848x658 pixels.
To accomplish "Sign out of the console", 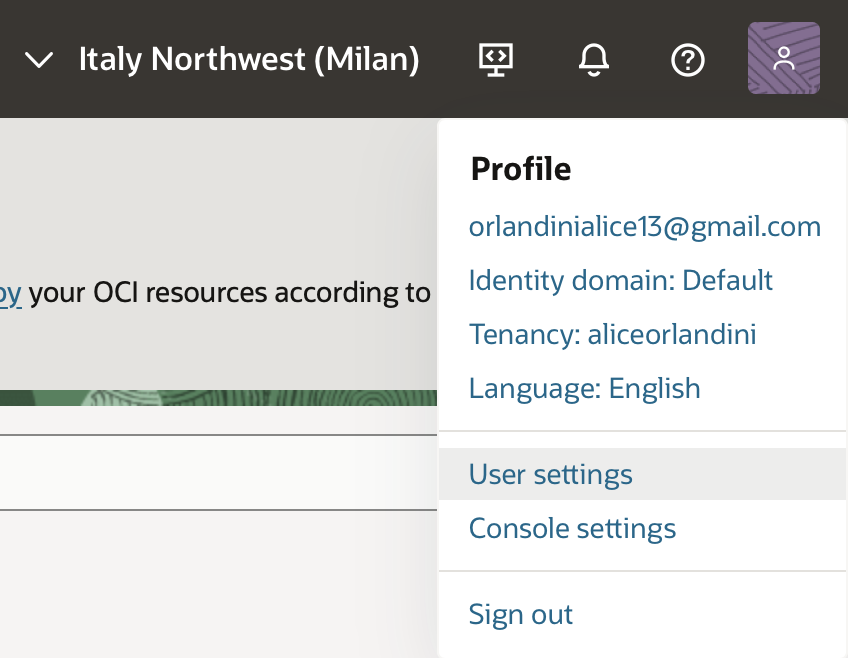I will point(521,614).
